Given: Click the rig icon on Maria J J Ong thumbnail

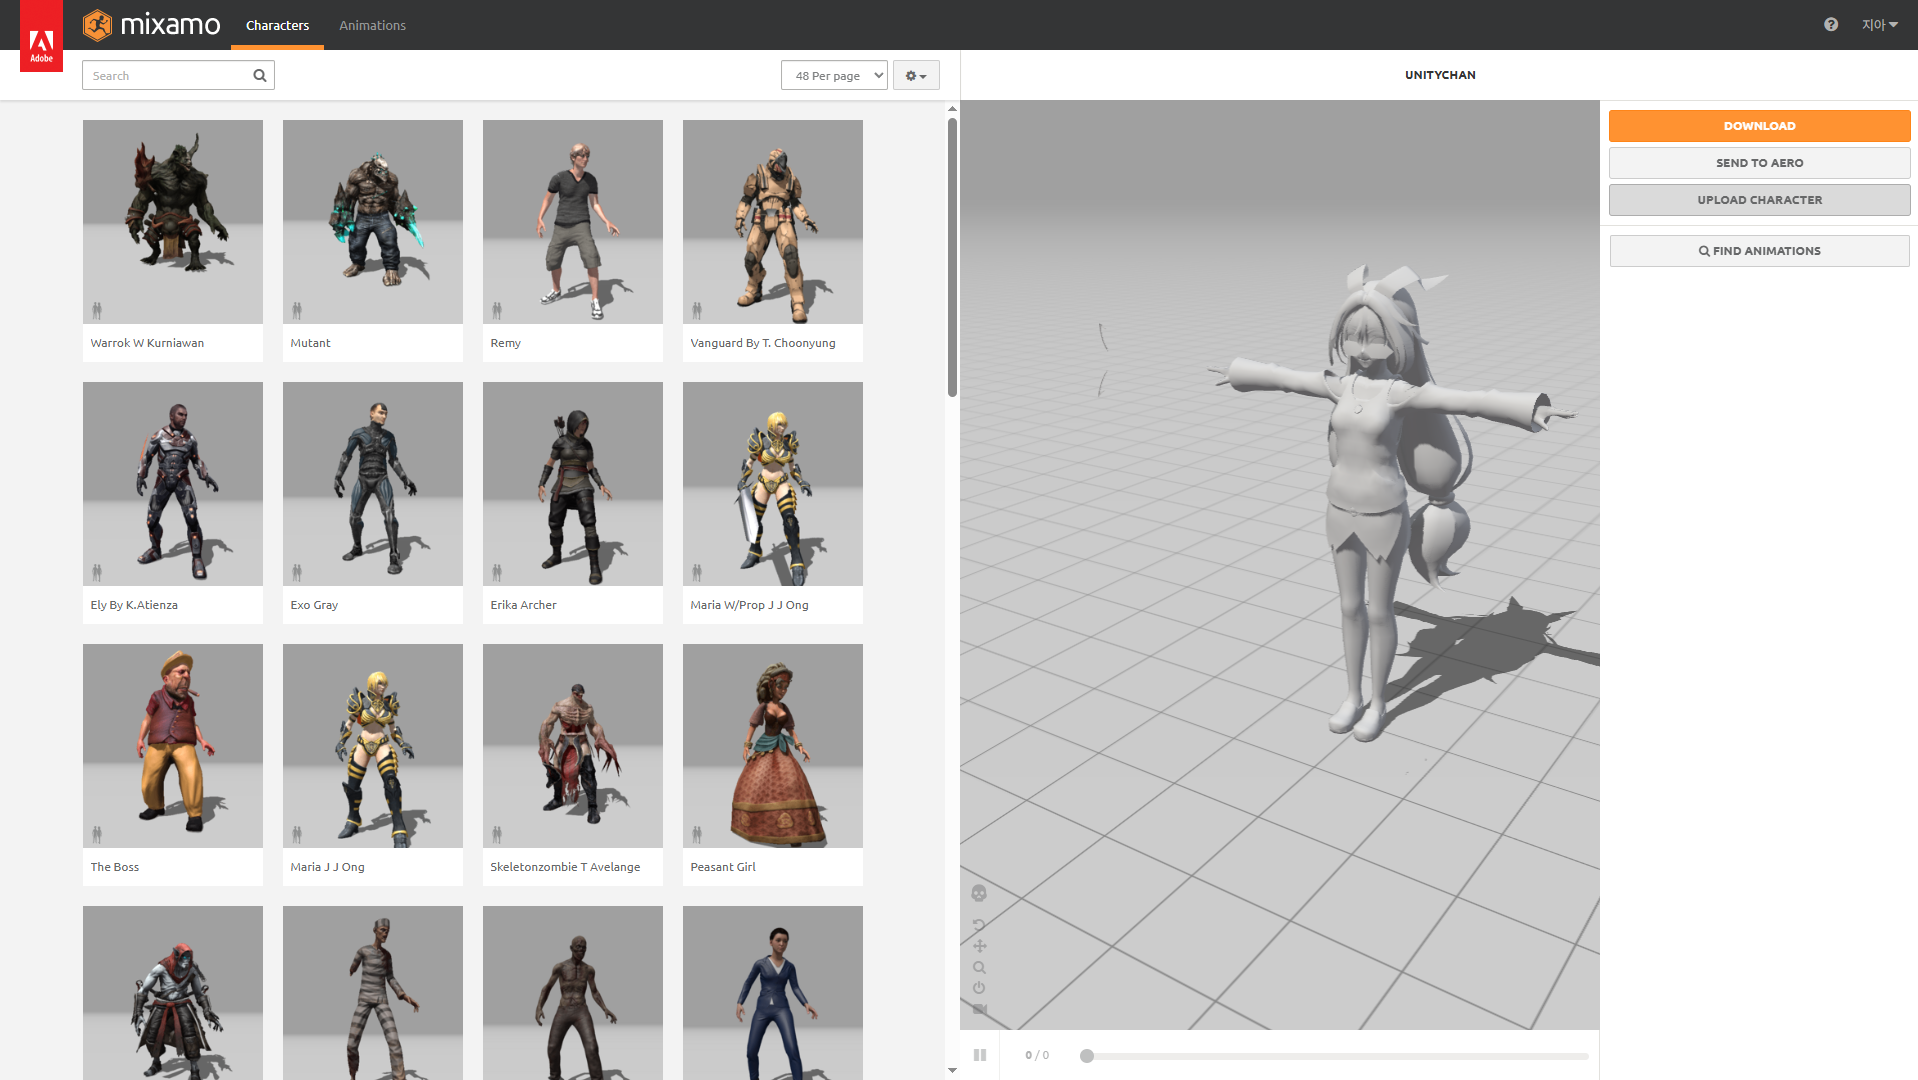Looking at the screenshot, I should point(297,834).
